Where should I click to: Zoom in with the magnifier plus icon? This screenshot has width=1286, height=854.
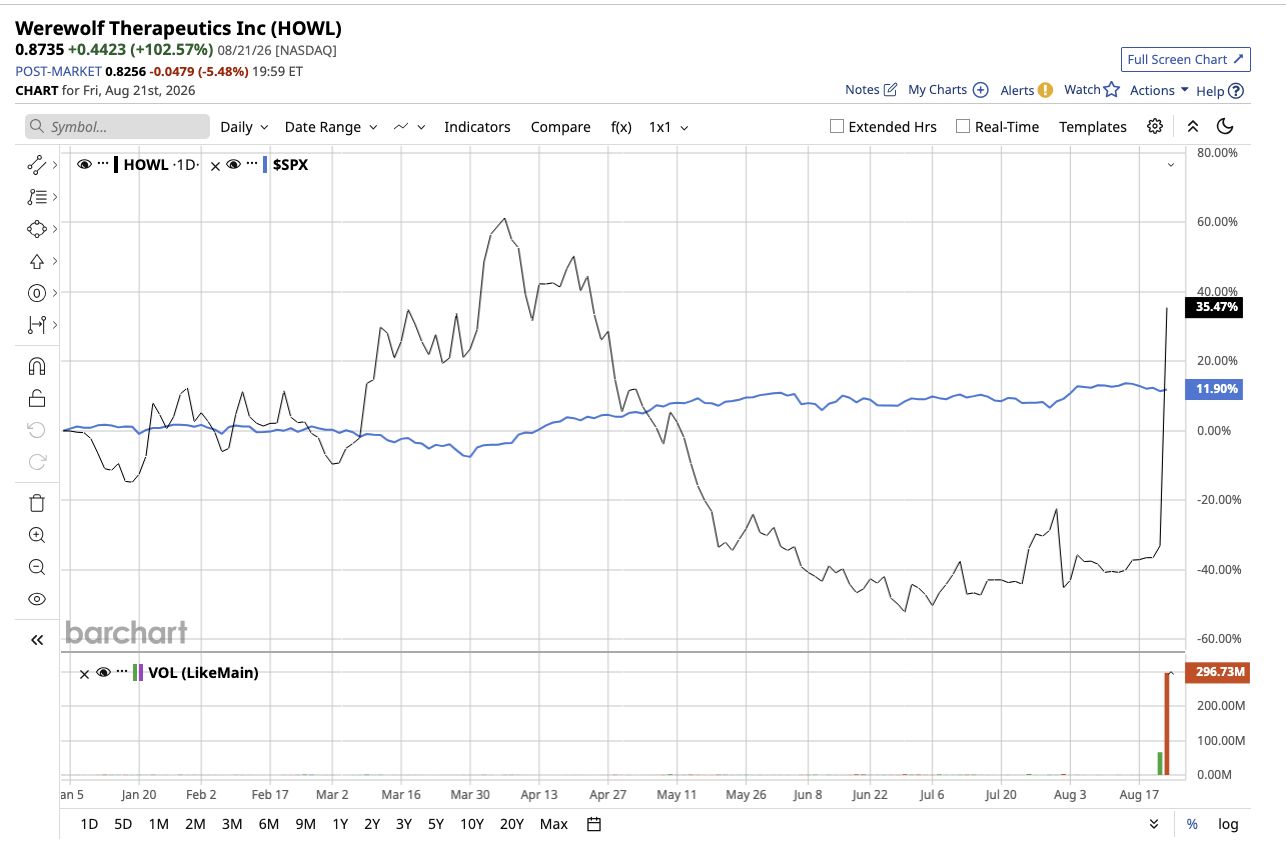[37, 535]
